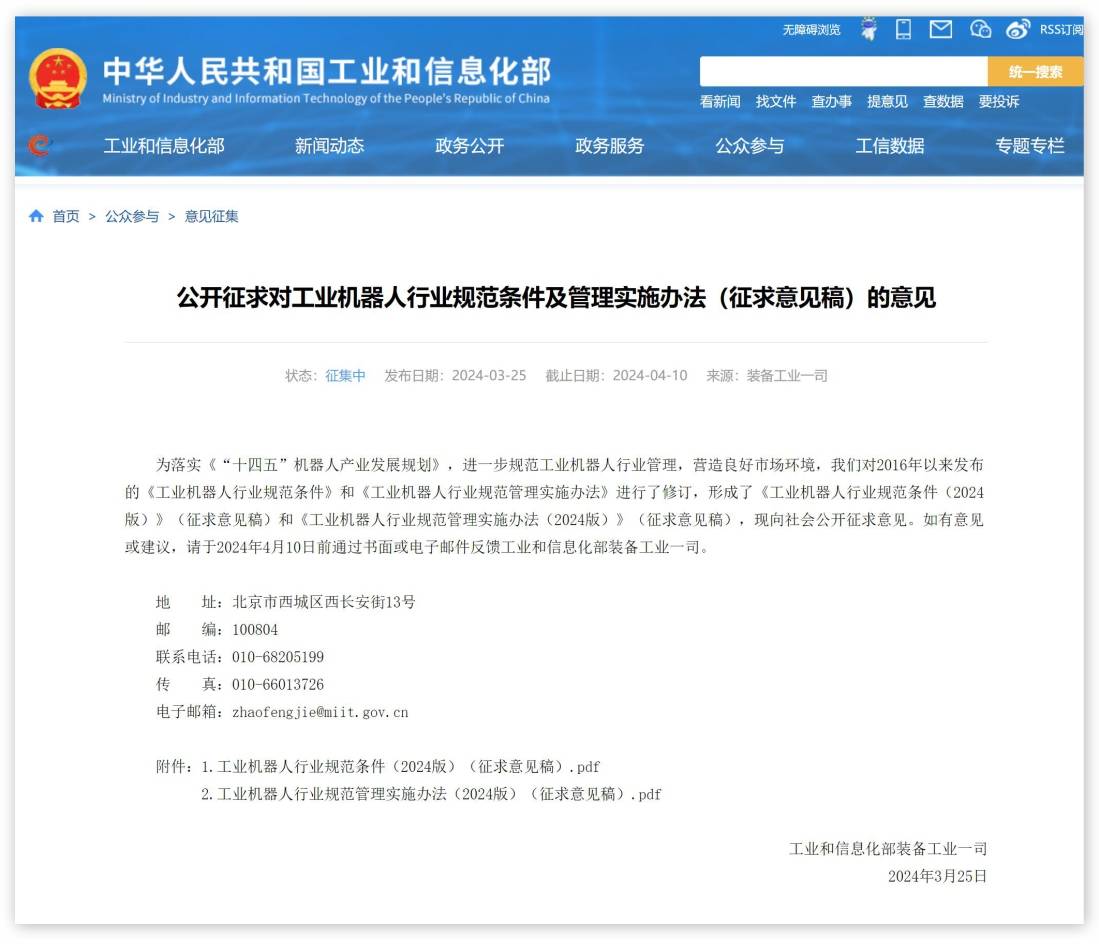This screenshot has width=1099, height=944.
Task: Click the red circular logo in the navigation bar
Action: pos(38,144)
